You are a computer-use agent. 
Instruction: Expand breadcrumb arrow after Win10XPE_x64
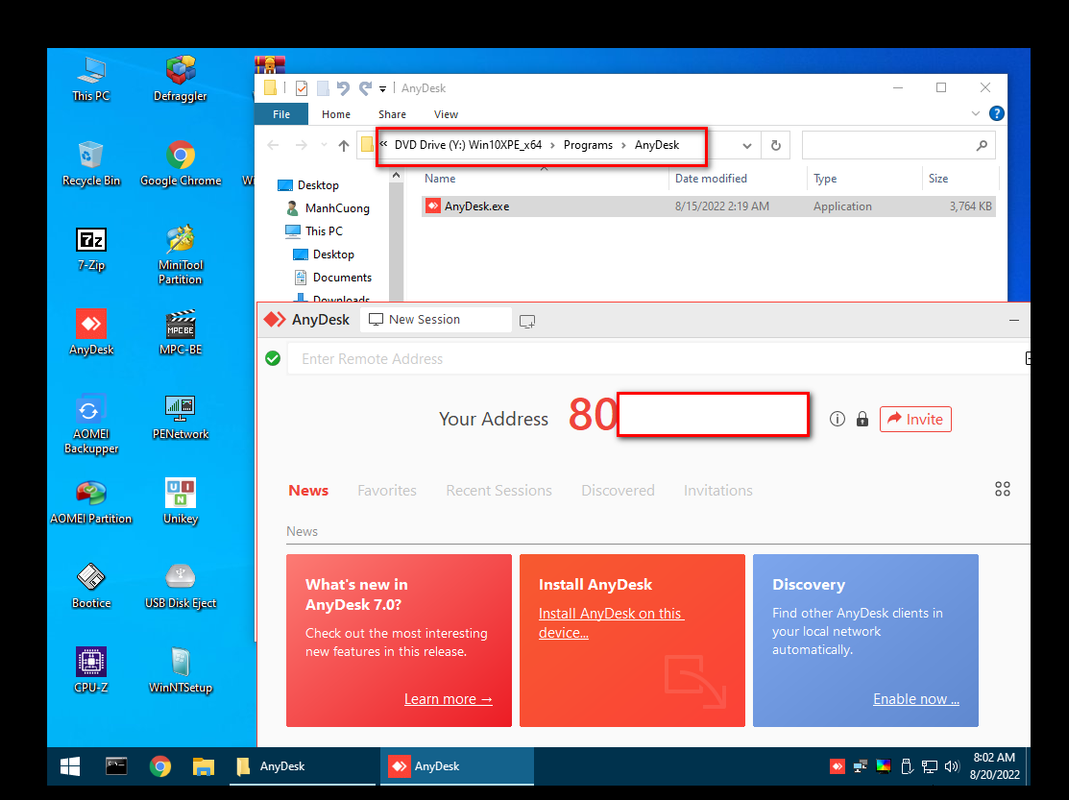[552, 145]
